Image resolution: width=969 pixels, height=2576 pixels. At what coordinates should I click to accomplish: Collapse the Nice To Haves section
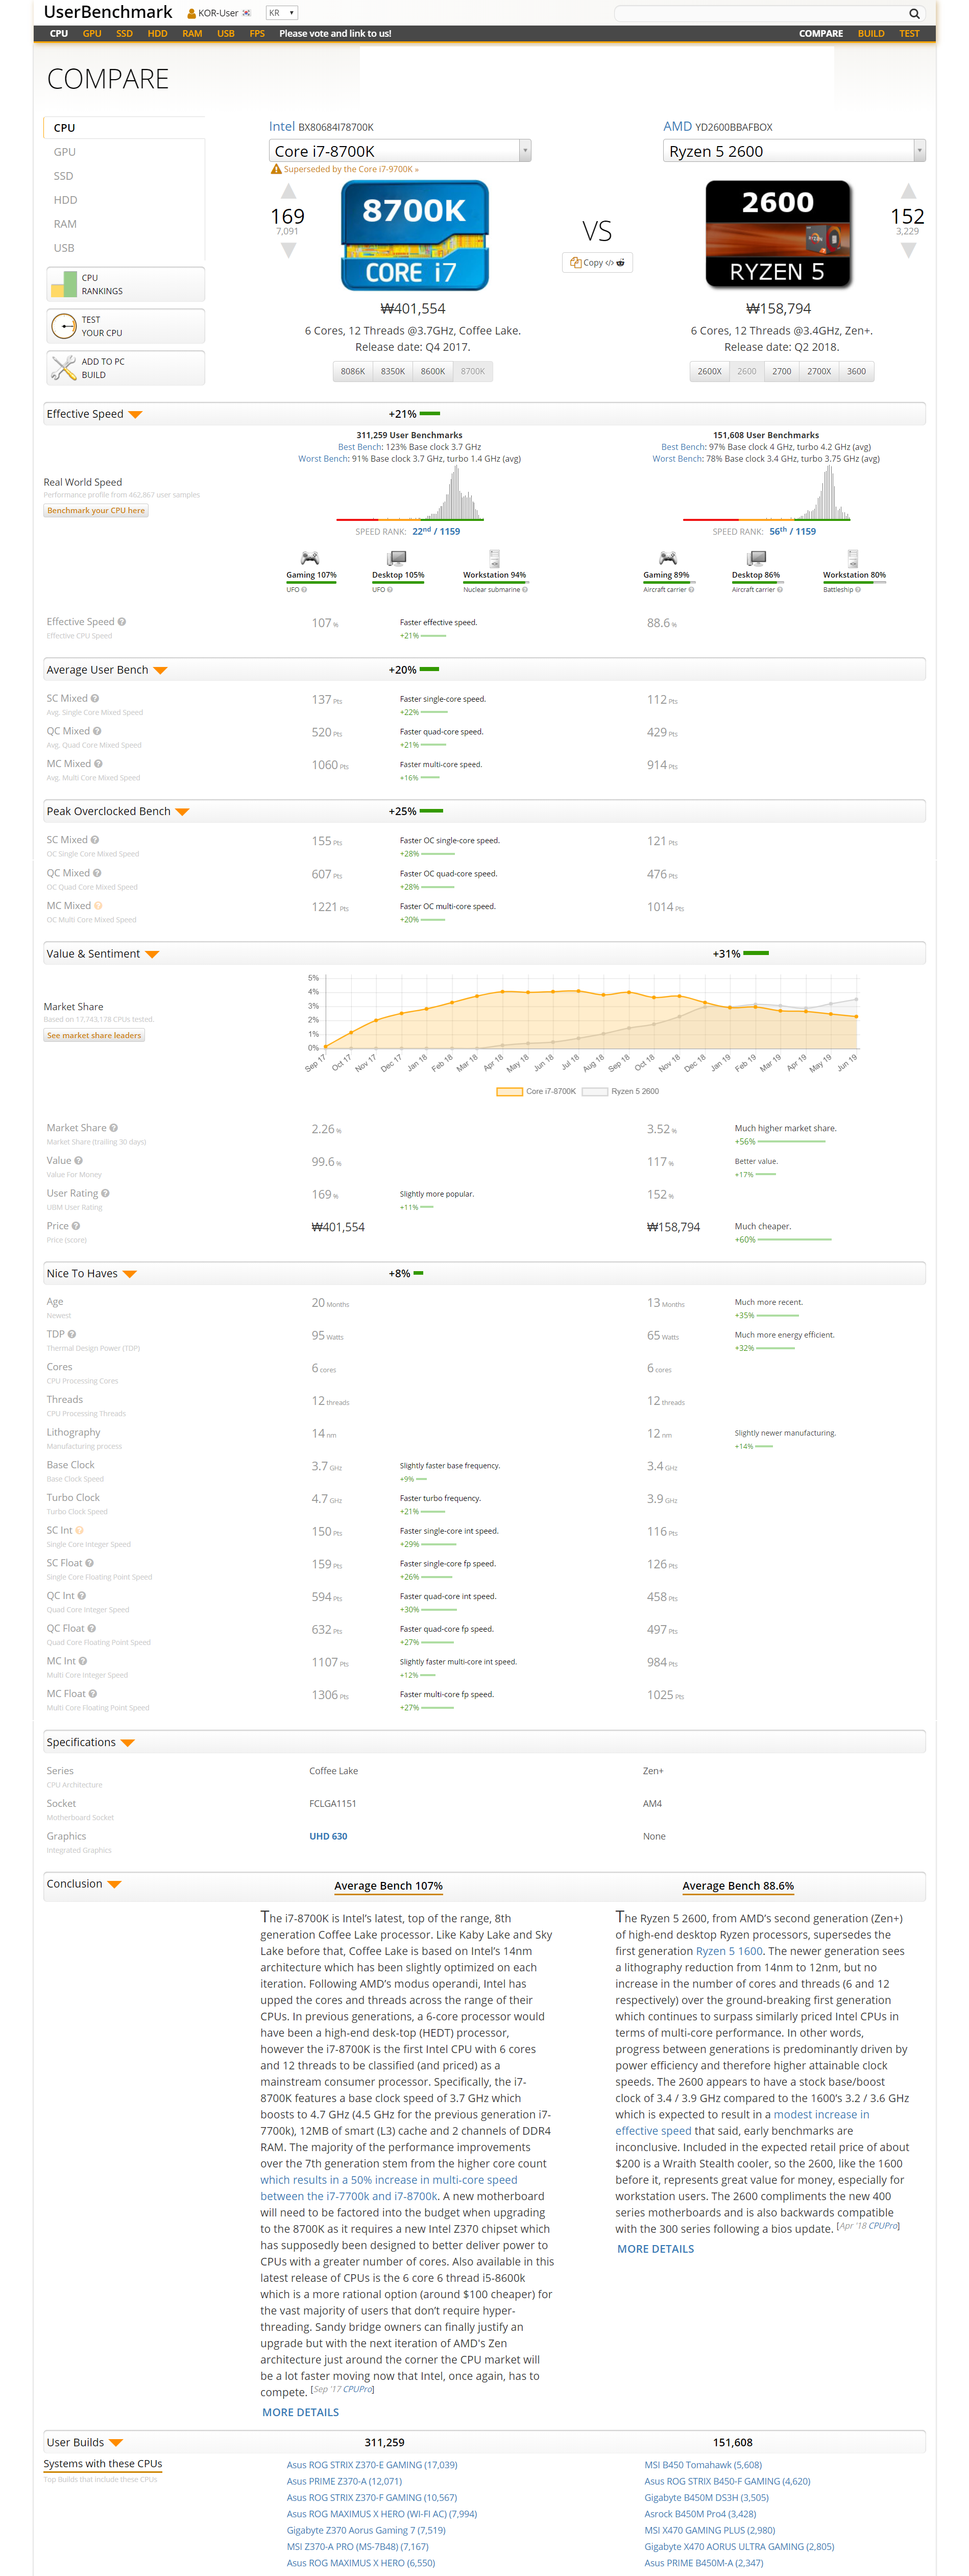130,1275
